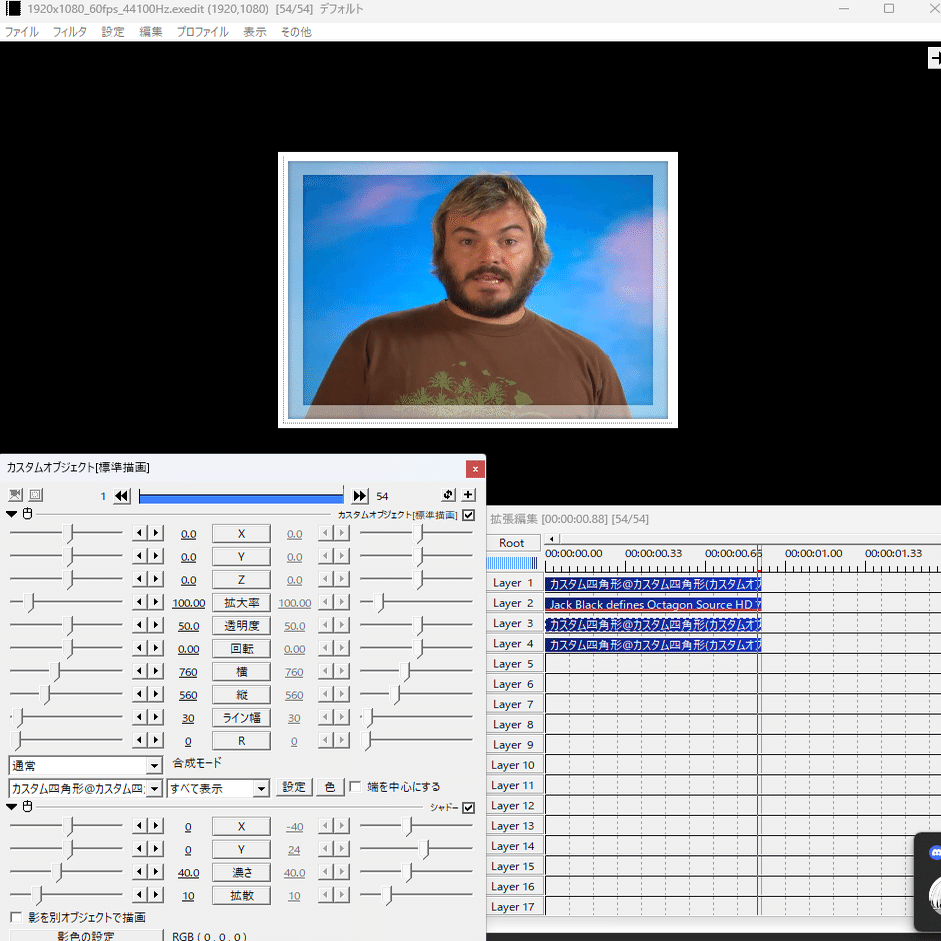Increase left 回転 value with its right arrow
The image size is (941, 941).
pyautogui.click(x=156, y=648)
